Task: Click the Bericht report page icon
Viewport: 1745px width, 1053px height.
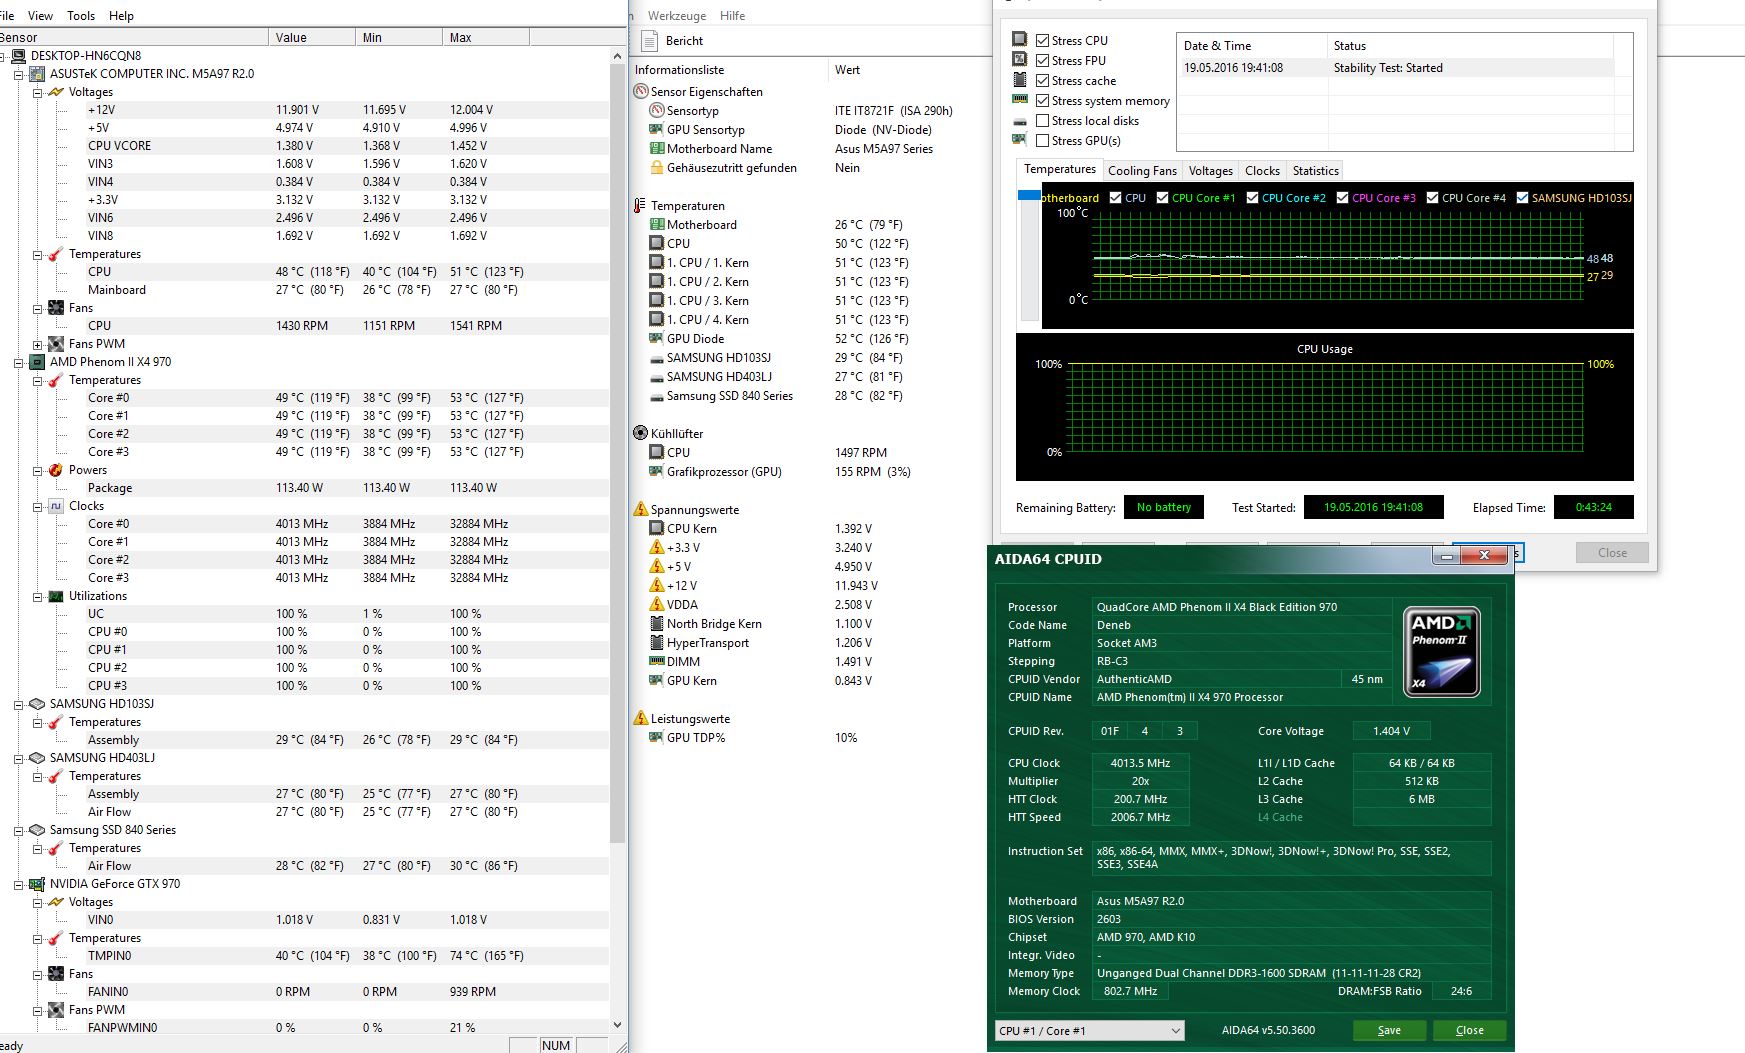Action: (649, 41)
